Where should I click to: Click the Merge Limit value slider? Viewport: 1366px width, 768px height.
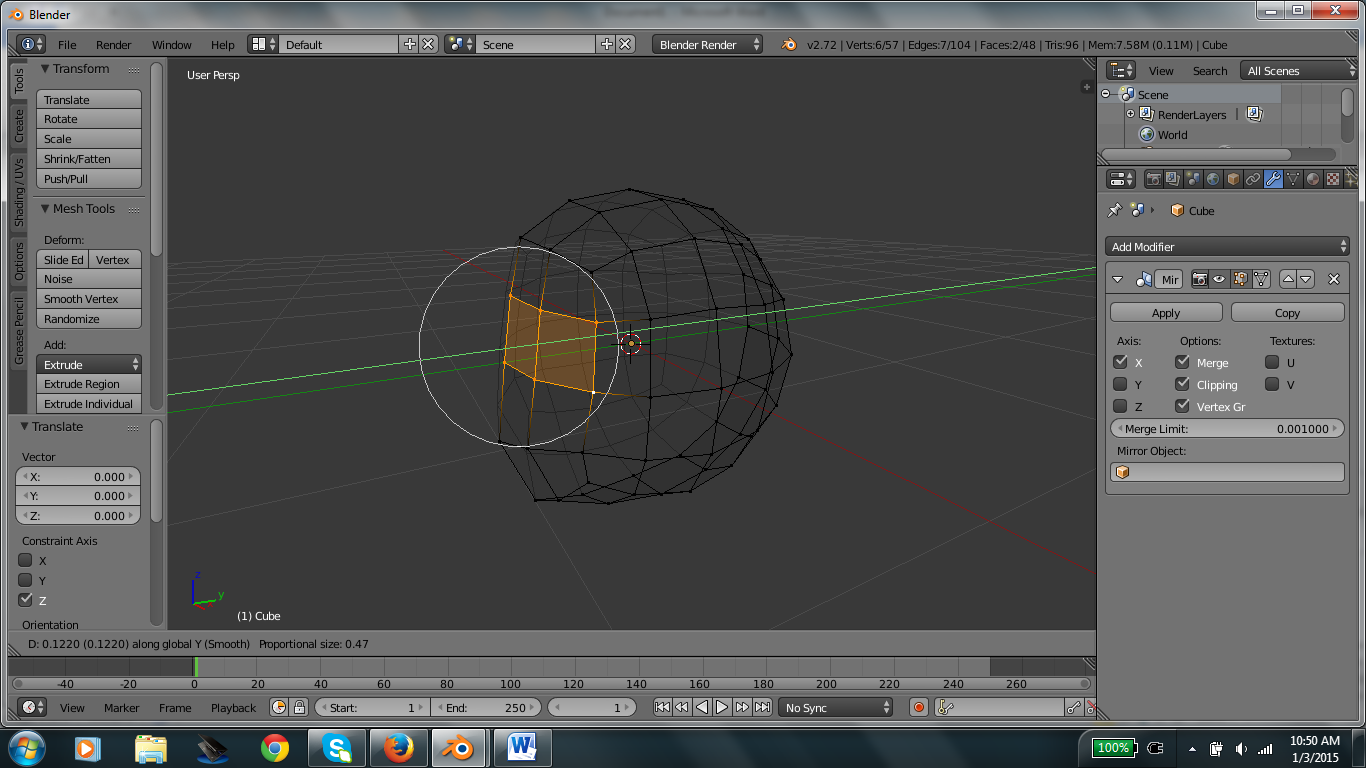[1227, 428]
